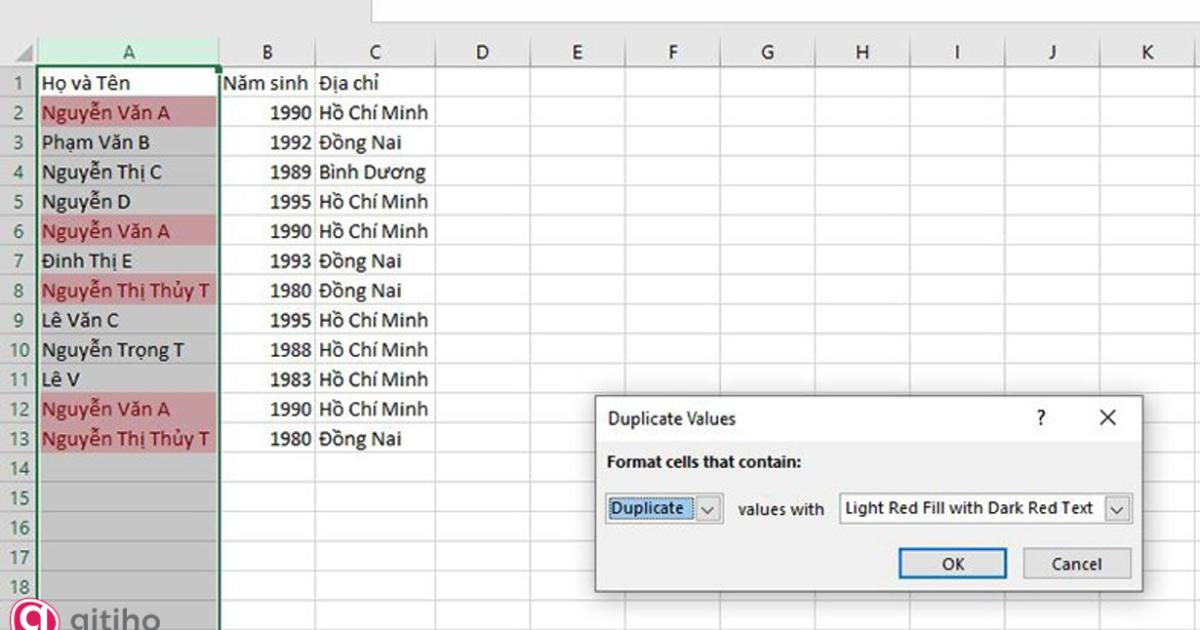Click OK to confirm duplicate highlighting
The width and height of the screenshot is (1200, 630).
click(x=952, y=563)
